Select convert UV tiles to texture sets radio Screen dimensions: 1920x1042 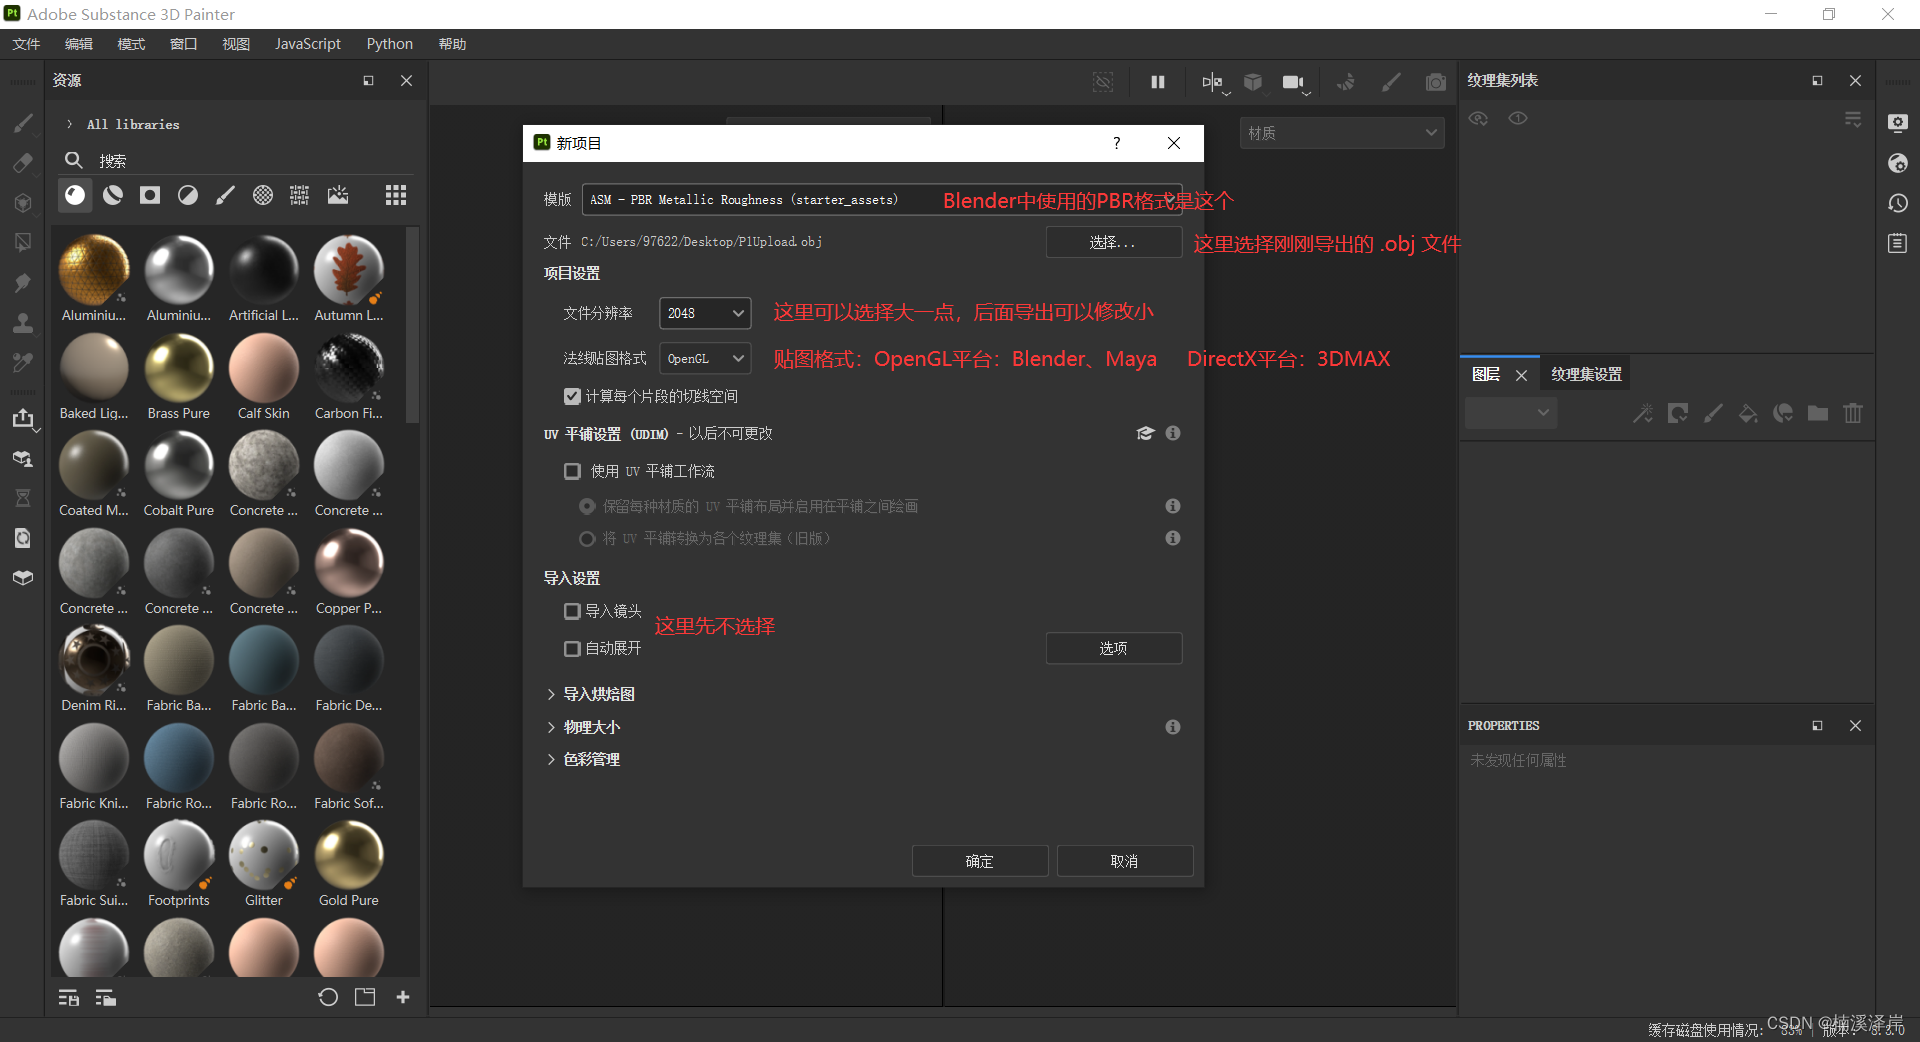pos(587,538)
